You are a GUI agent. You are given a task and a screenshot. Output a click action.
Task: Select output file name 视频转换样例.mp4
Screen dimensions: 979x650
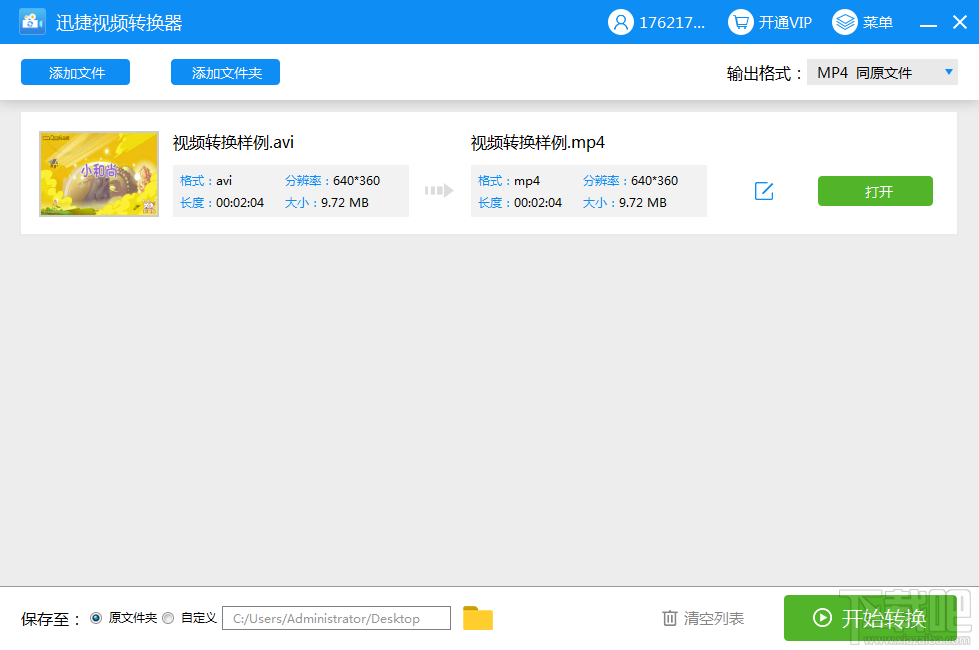(538, 142)
